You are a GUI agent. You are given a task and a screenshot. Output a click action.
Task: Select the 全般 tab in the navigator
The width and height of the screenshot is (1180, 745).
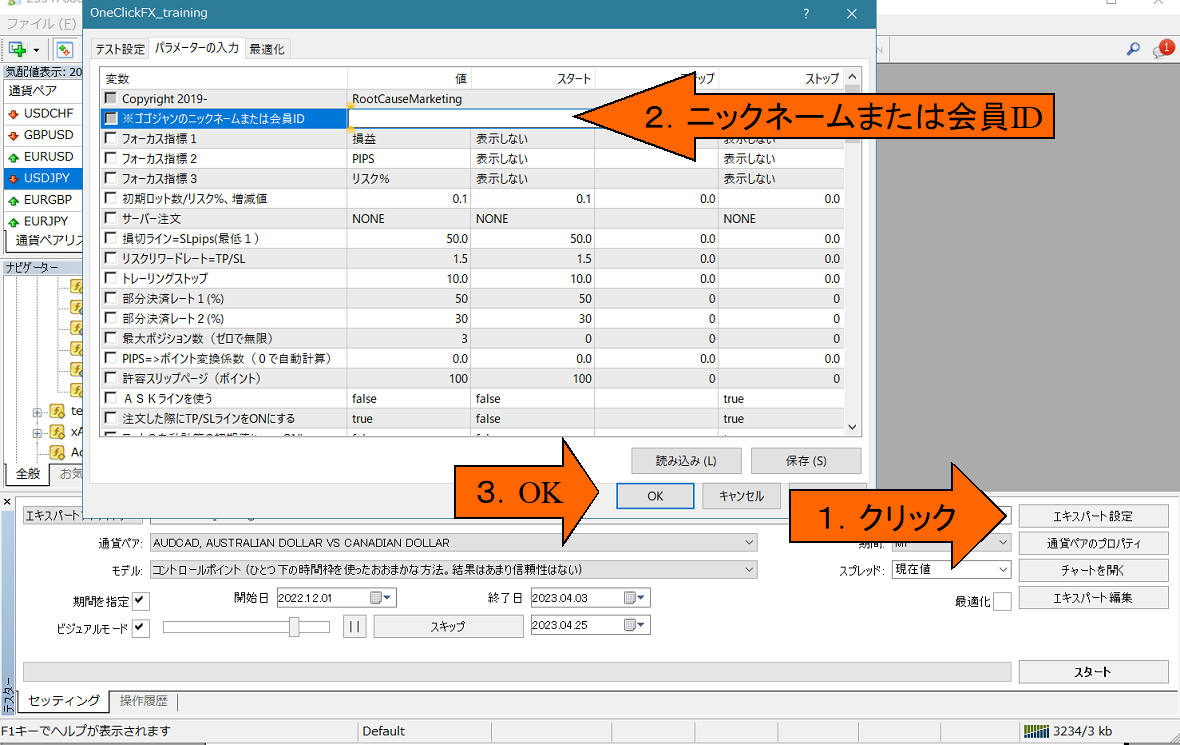pyautogui.click(x=28, y=473)
